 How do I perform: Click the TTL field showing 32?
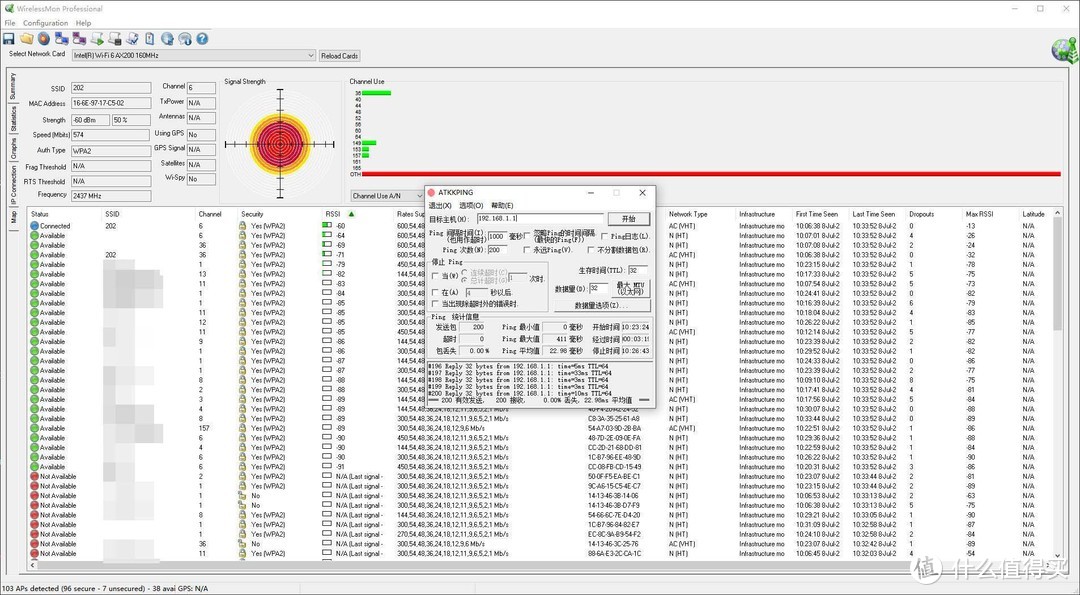click(x=637, y=270)
